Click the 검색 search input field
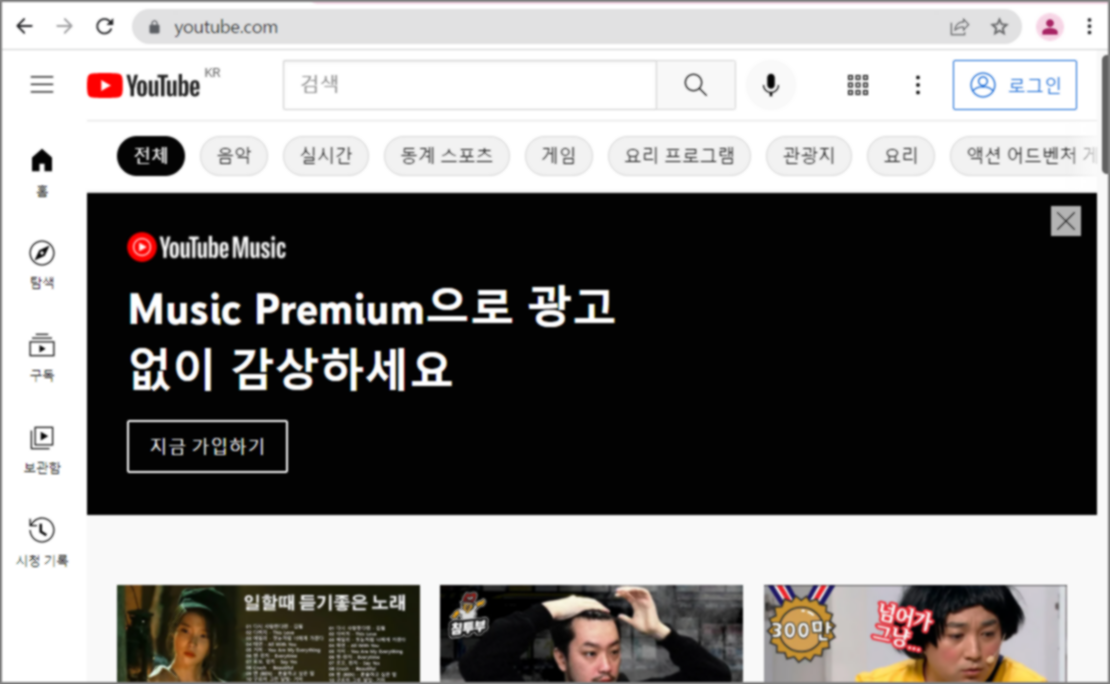 pyautogui.click(x=470, y=85)
